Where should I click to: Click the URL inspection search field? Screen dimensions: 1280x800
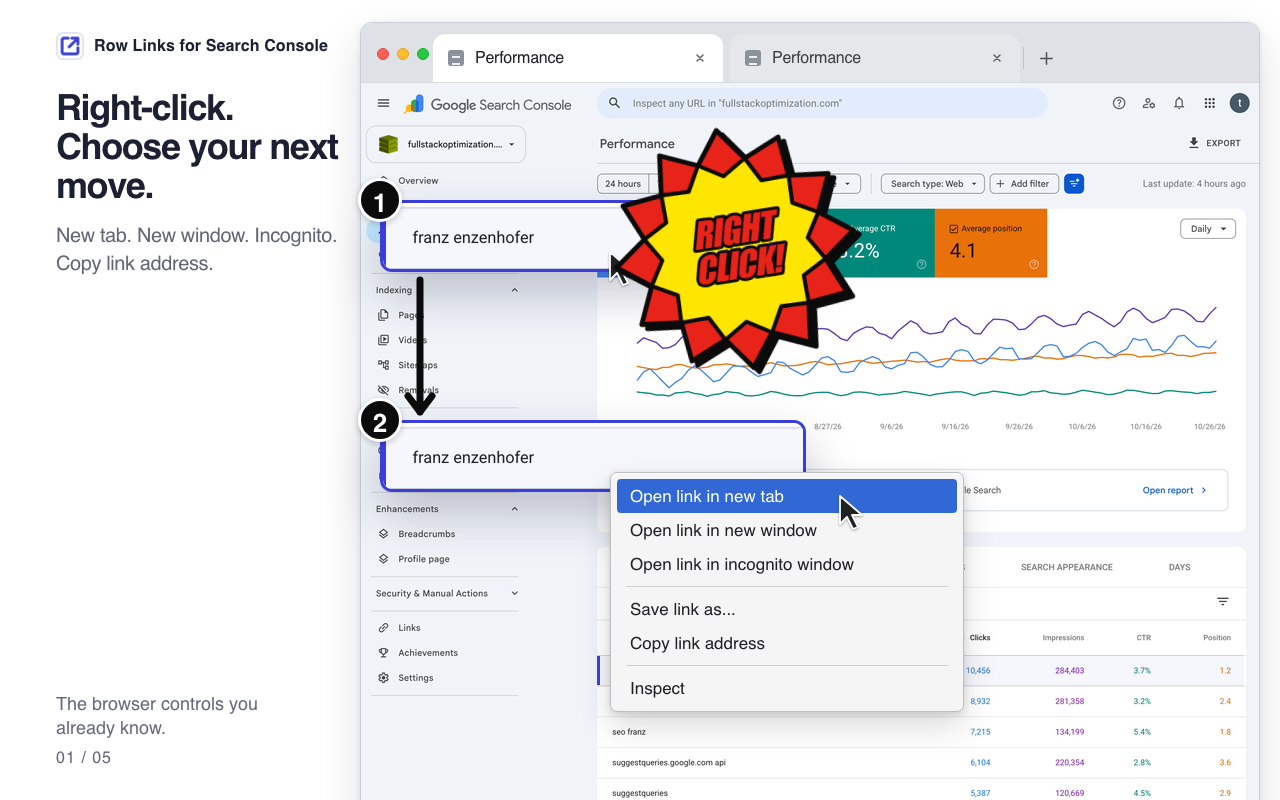coord(822,103)
